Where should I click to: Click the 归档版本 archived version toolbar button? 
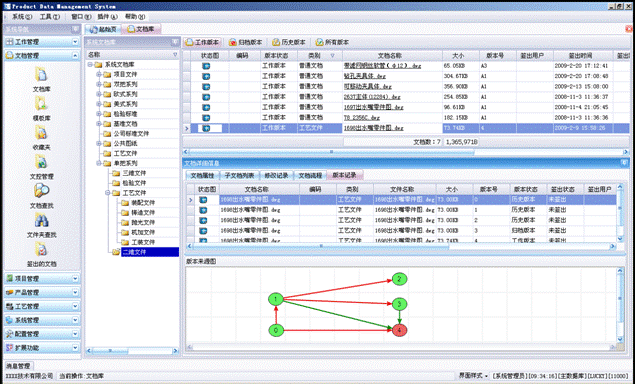245,42
